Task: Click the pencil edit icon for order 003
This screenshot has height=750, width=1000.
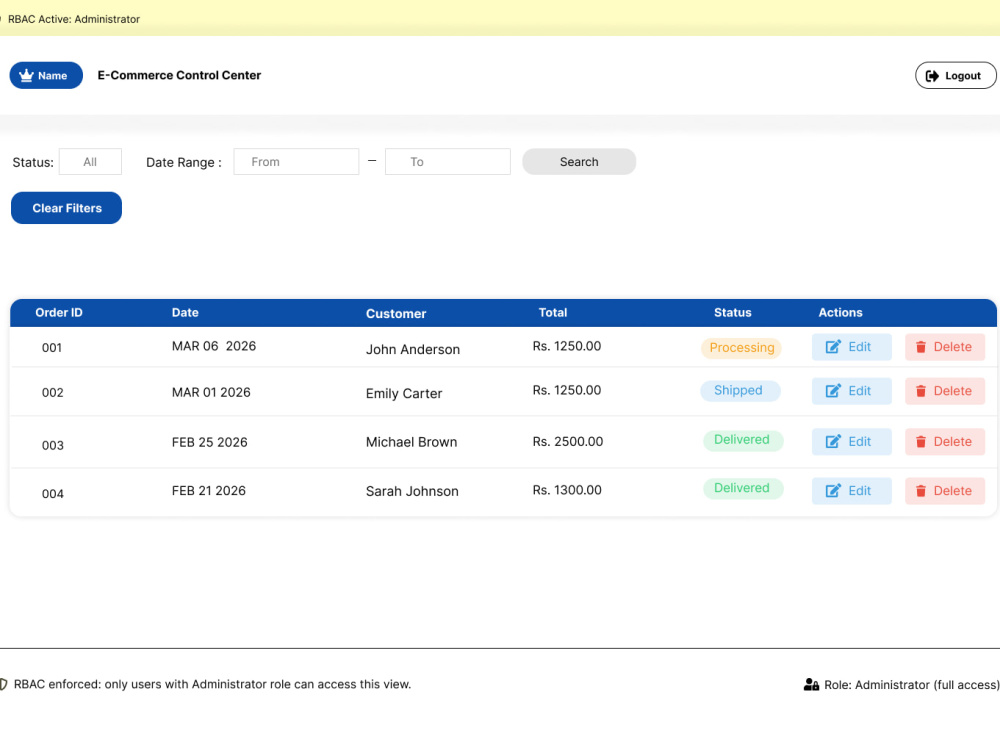Action: pyautogui.click(x=833, y=441)
